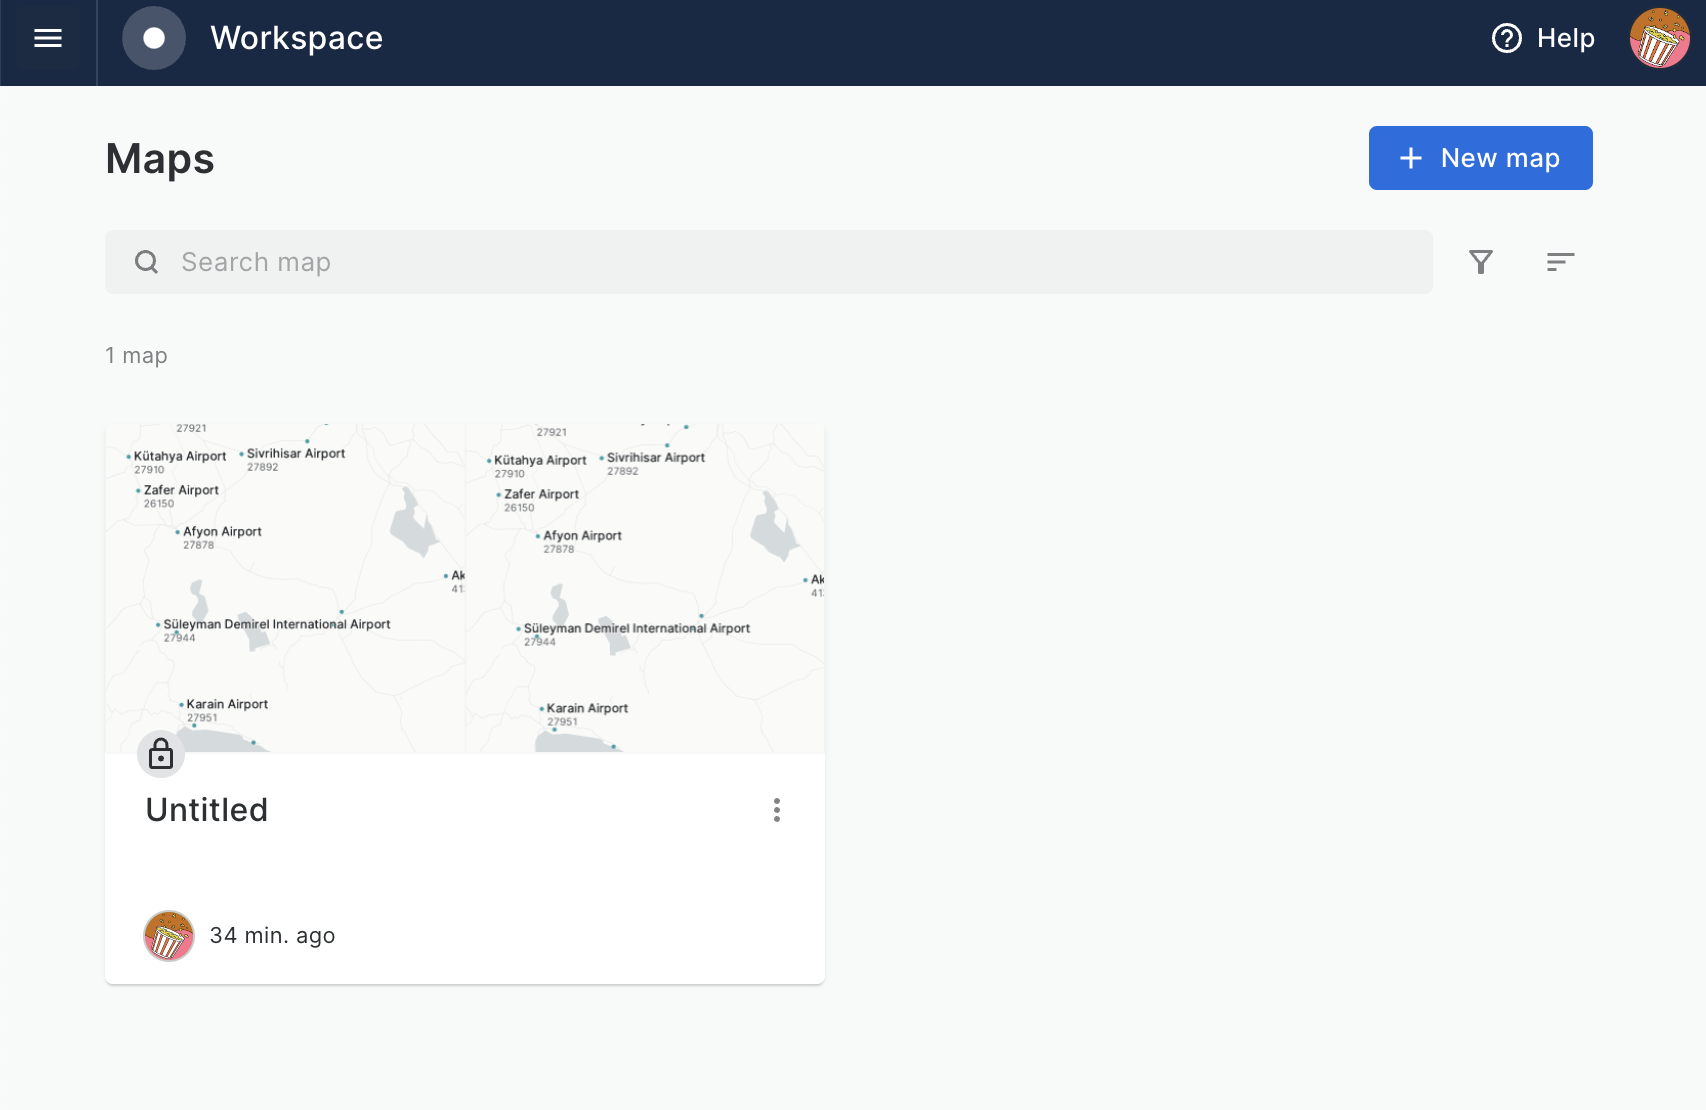
Task: Focus the Search map input field
Action: (x=780, y=262)
